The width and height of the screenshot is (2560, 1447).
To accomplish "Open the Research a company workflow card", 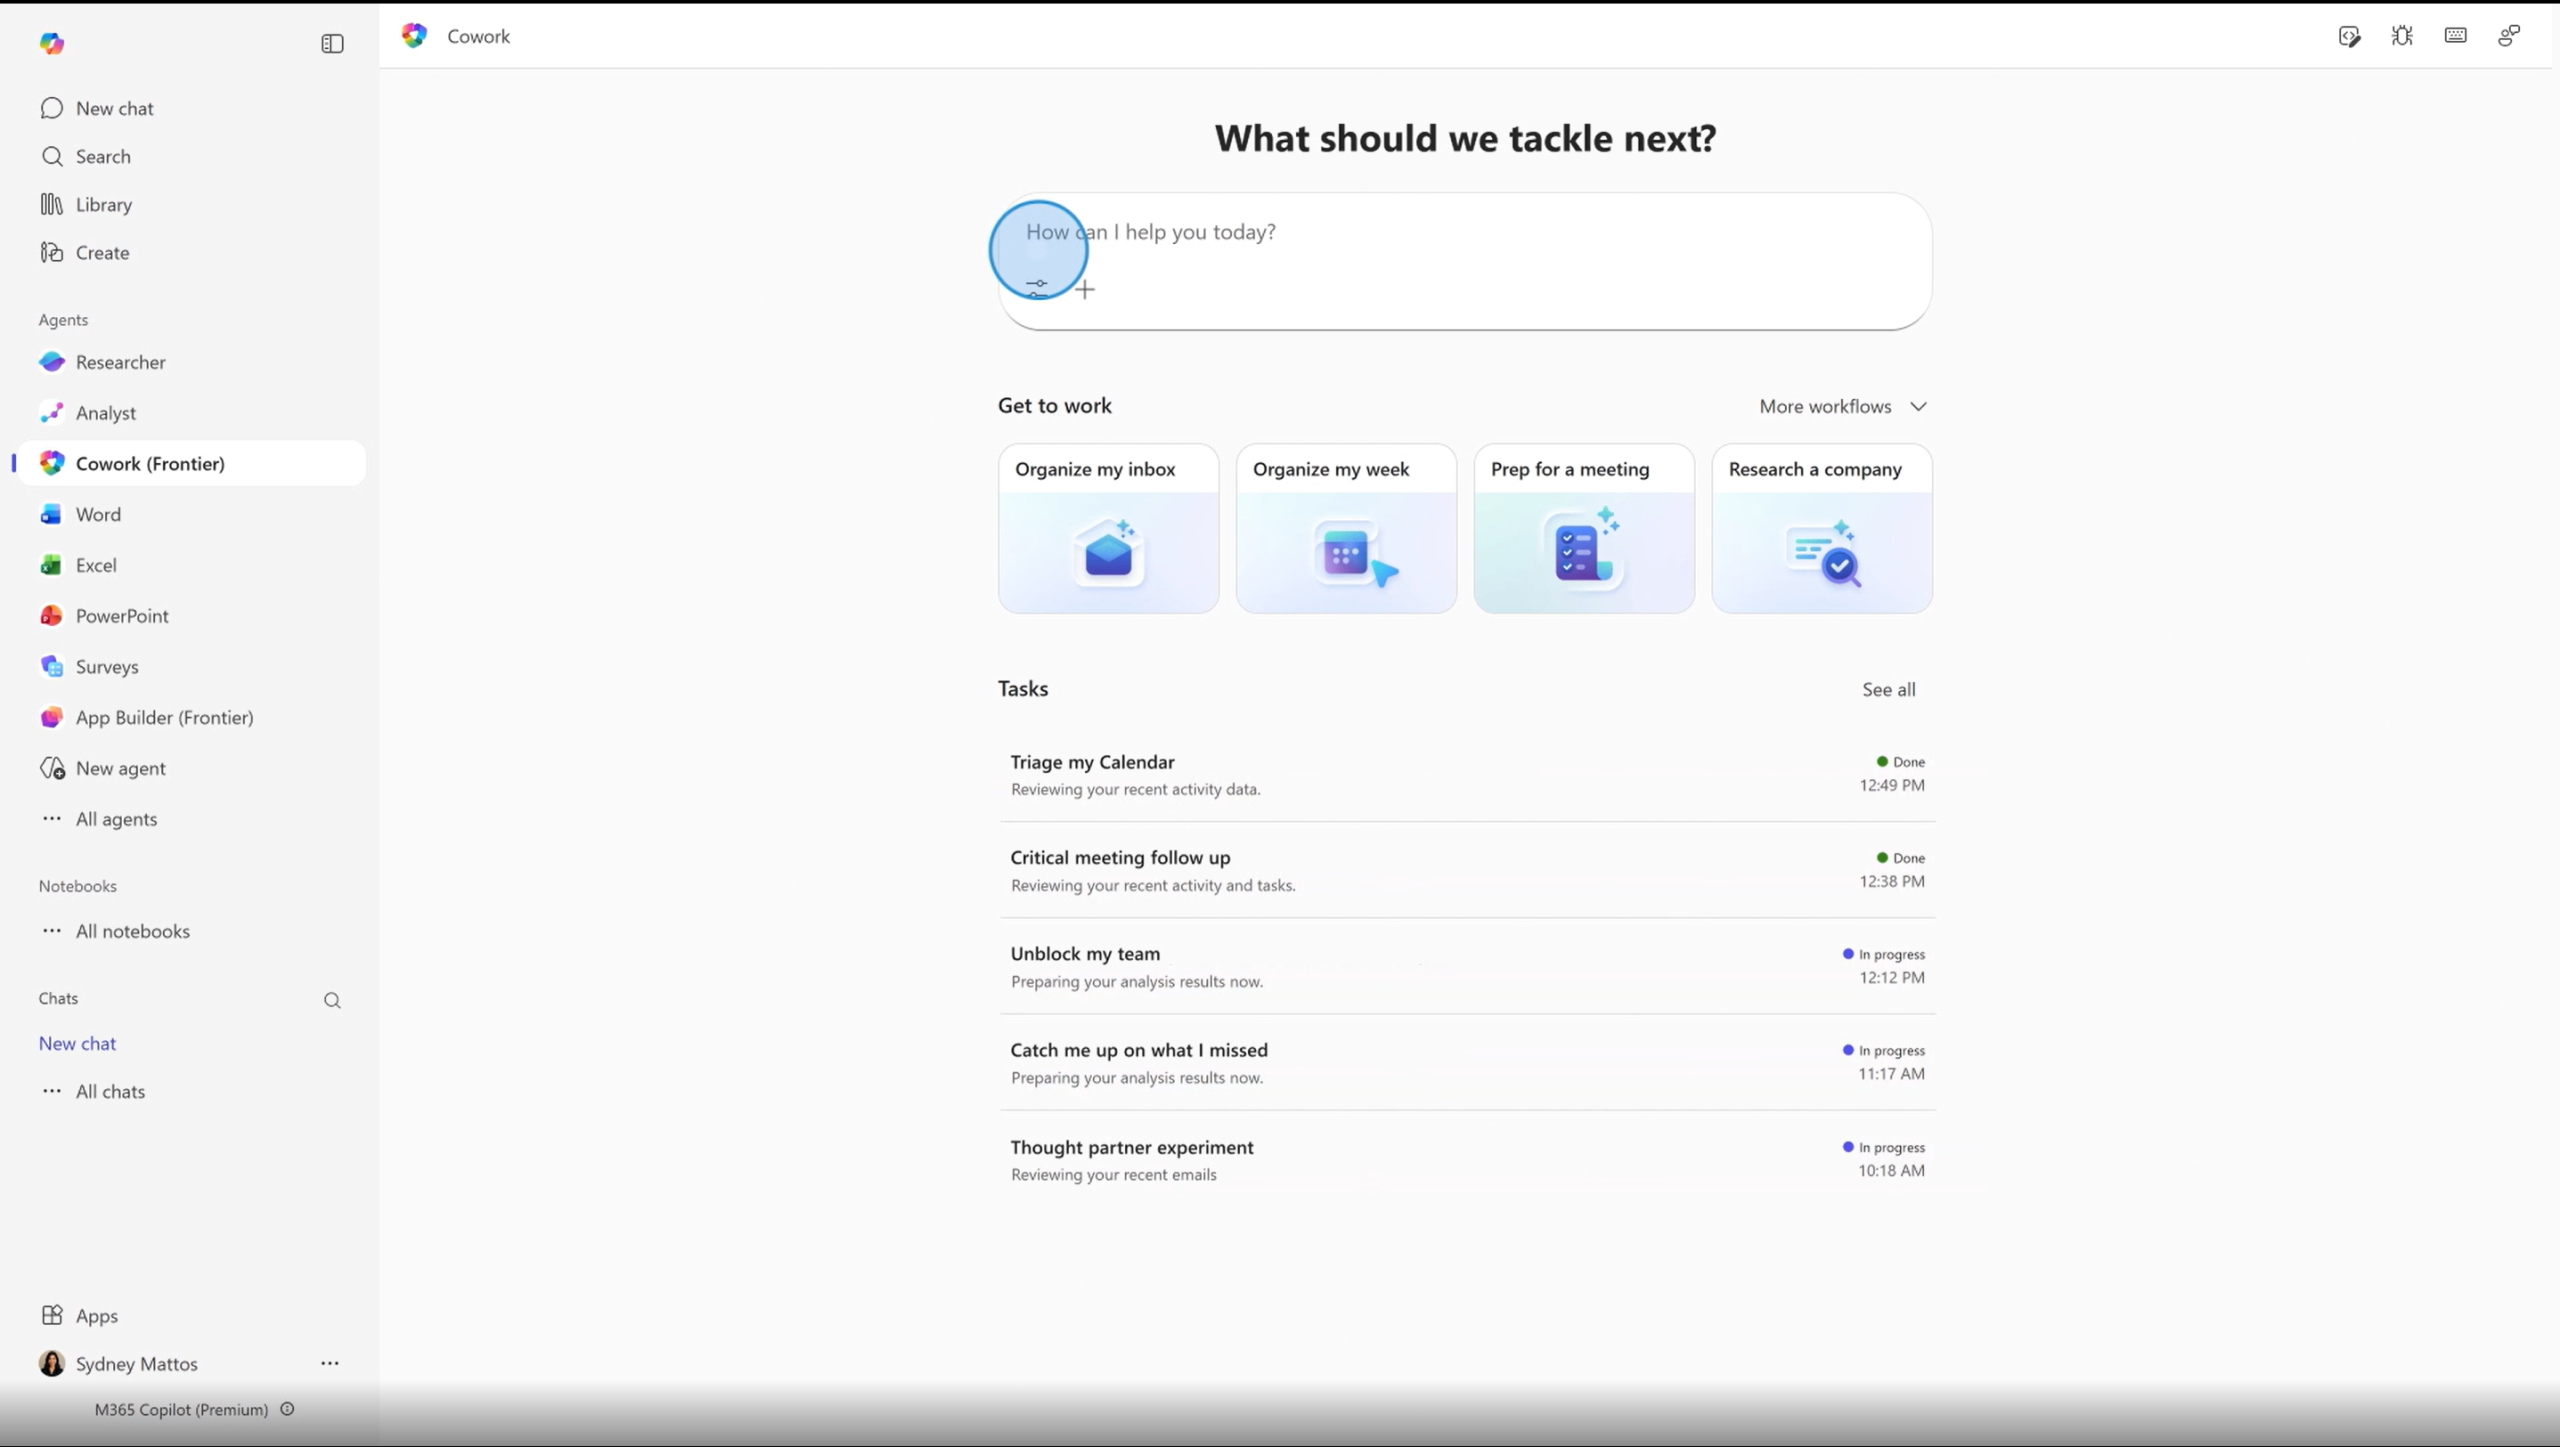I will click(x=1822, y=528).
